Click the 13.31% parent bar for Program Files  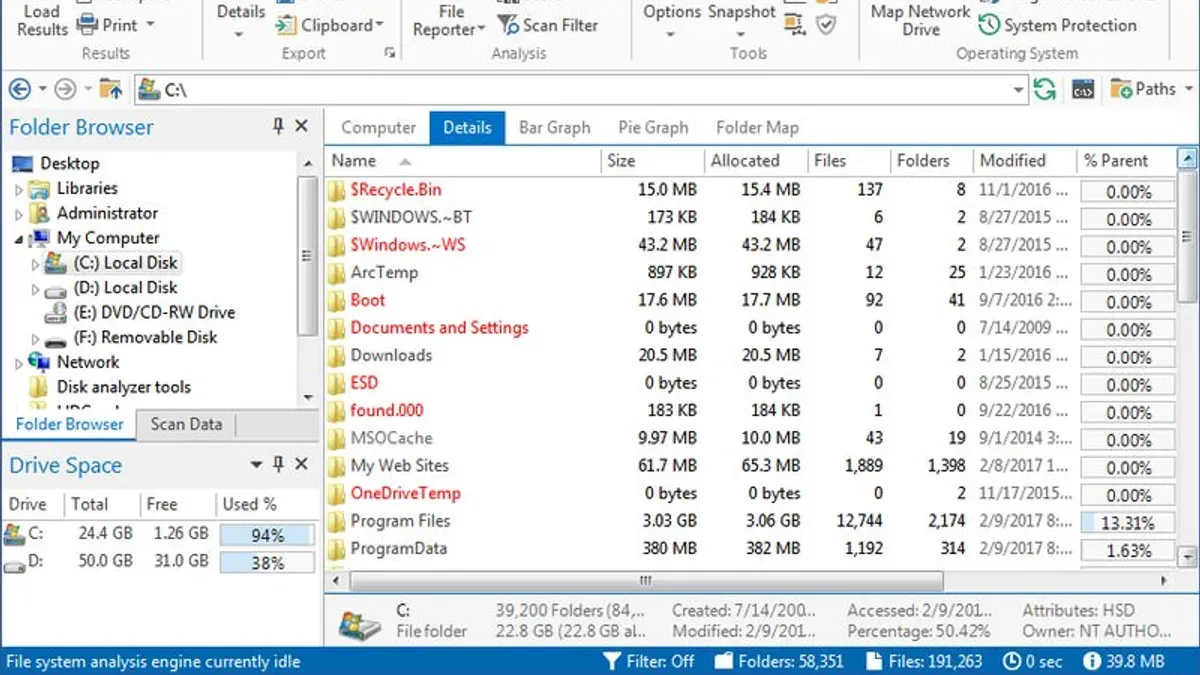[1128, 522]
